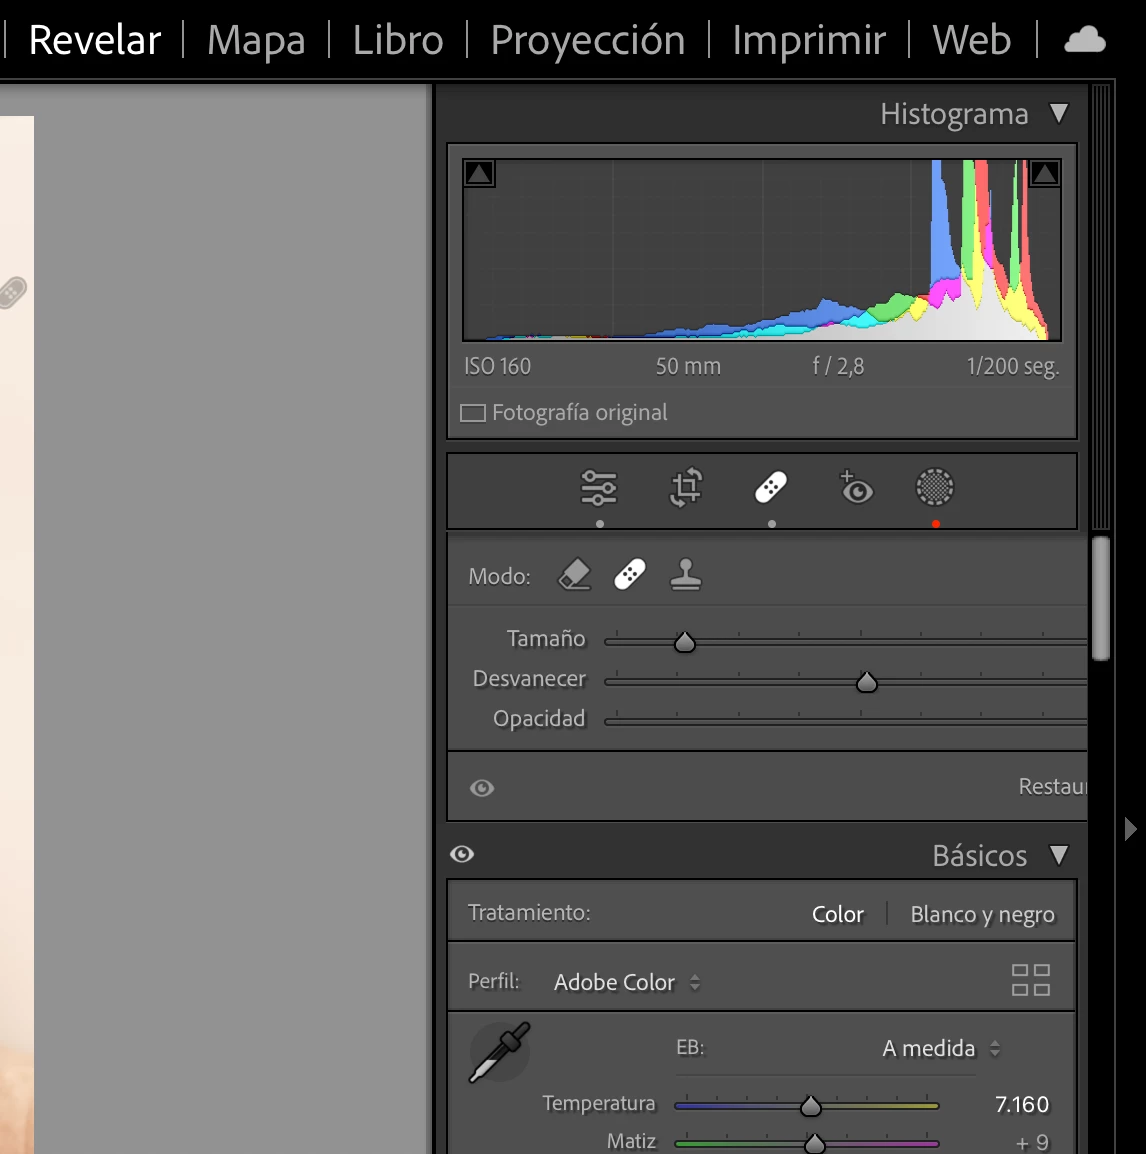Open the Edit sliders tool icon

click(x=598, y=487)
